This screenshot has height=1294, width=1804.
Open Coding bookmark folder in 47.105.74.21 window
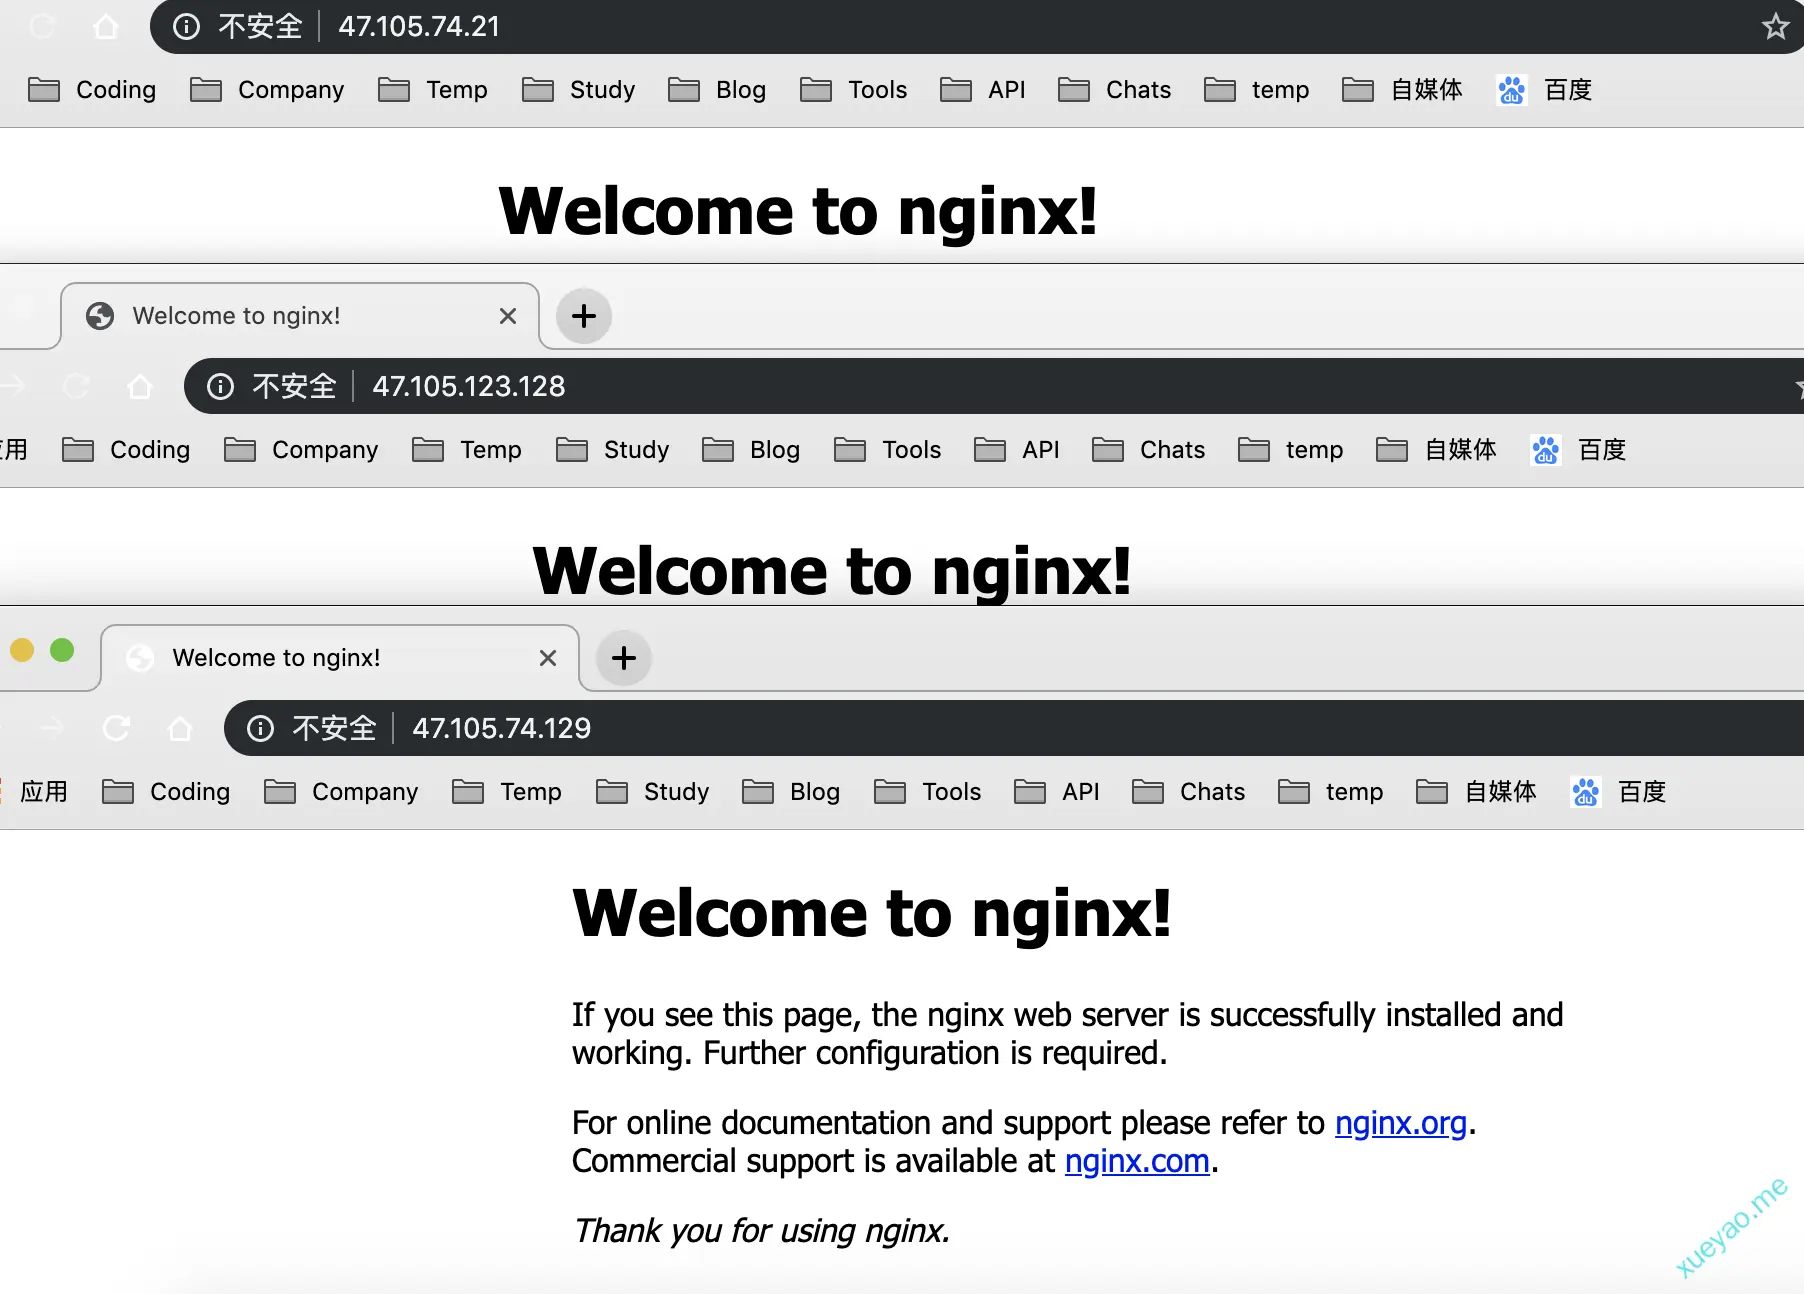point(92,90)
